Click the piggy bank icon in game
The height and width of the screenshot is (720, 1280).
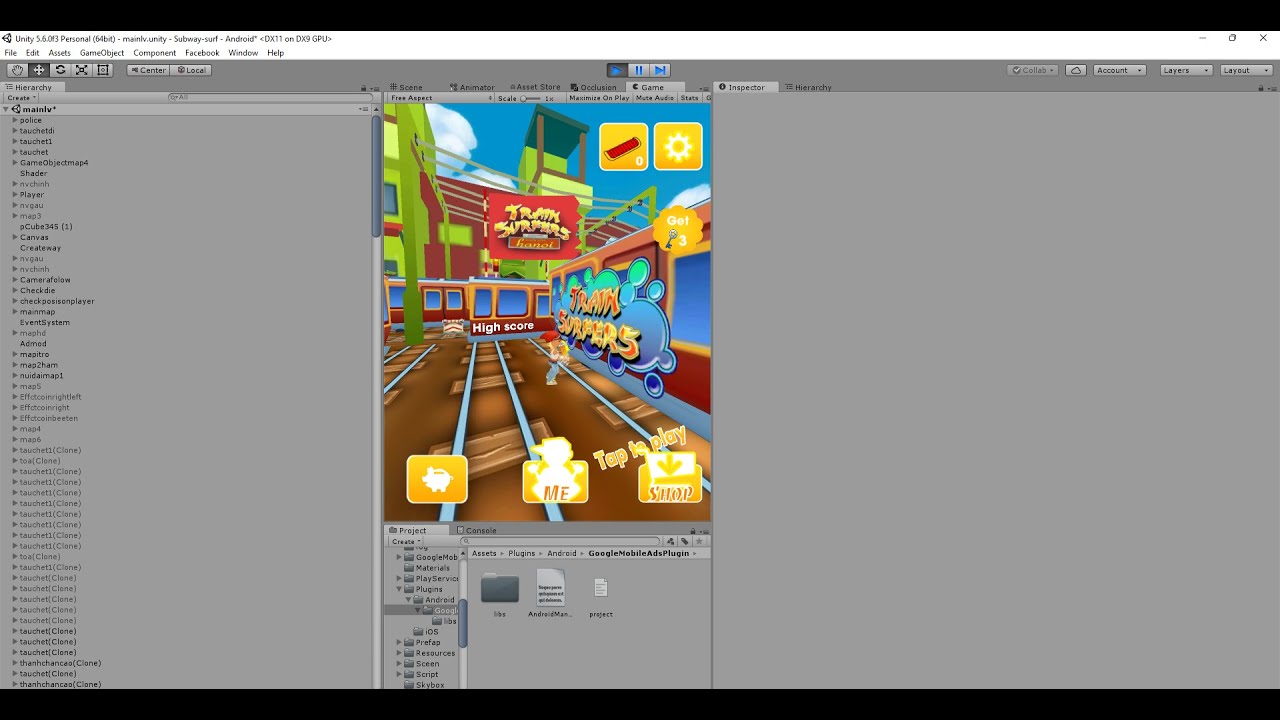(x=437, y=479)
